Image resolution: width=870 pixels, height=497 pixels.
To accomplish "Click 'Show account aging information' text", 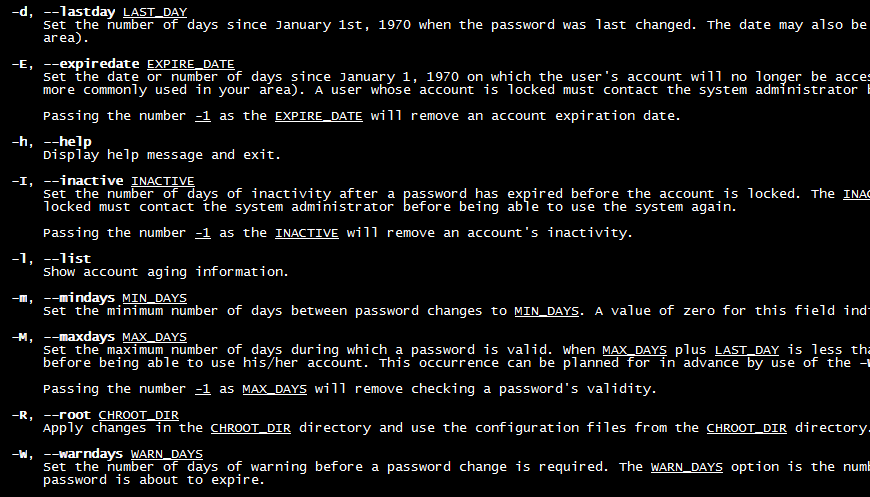I will [x=166, y=272].
